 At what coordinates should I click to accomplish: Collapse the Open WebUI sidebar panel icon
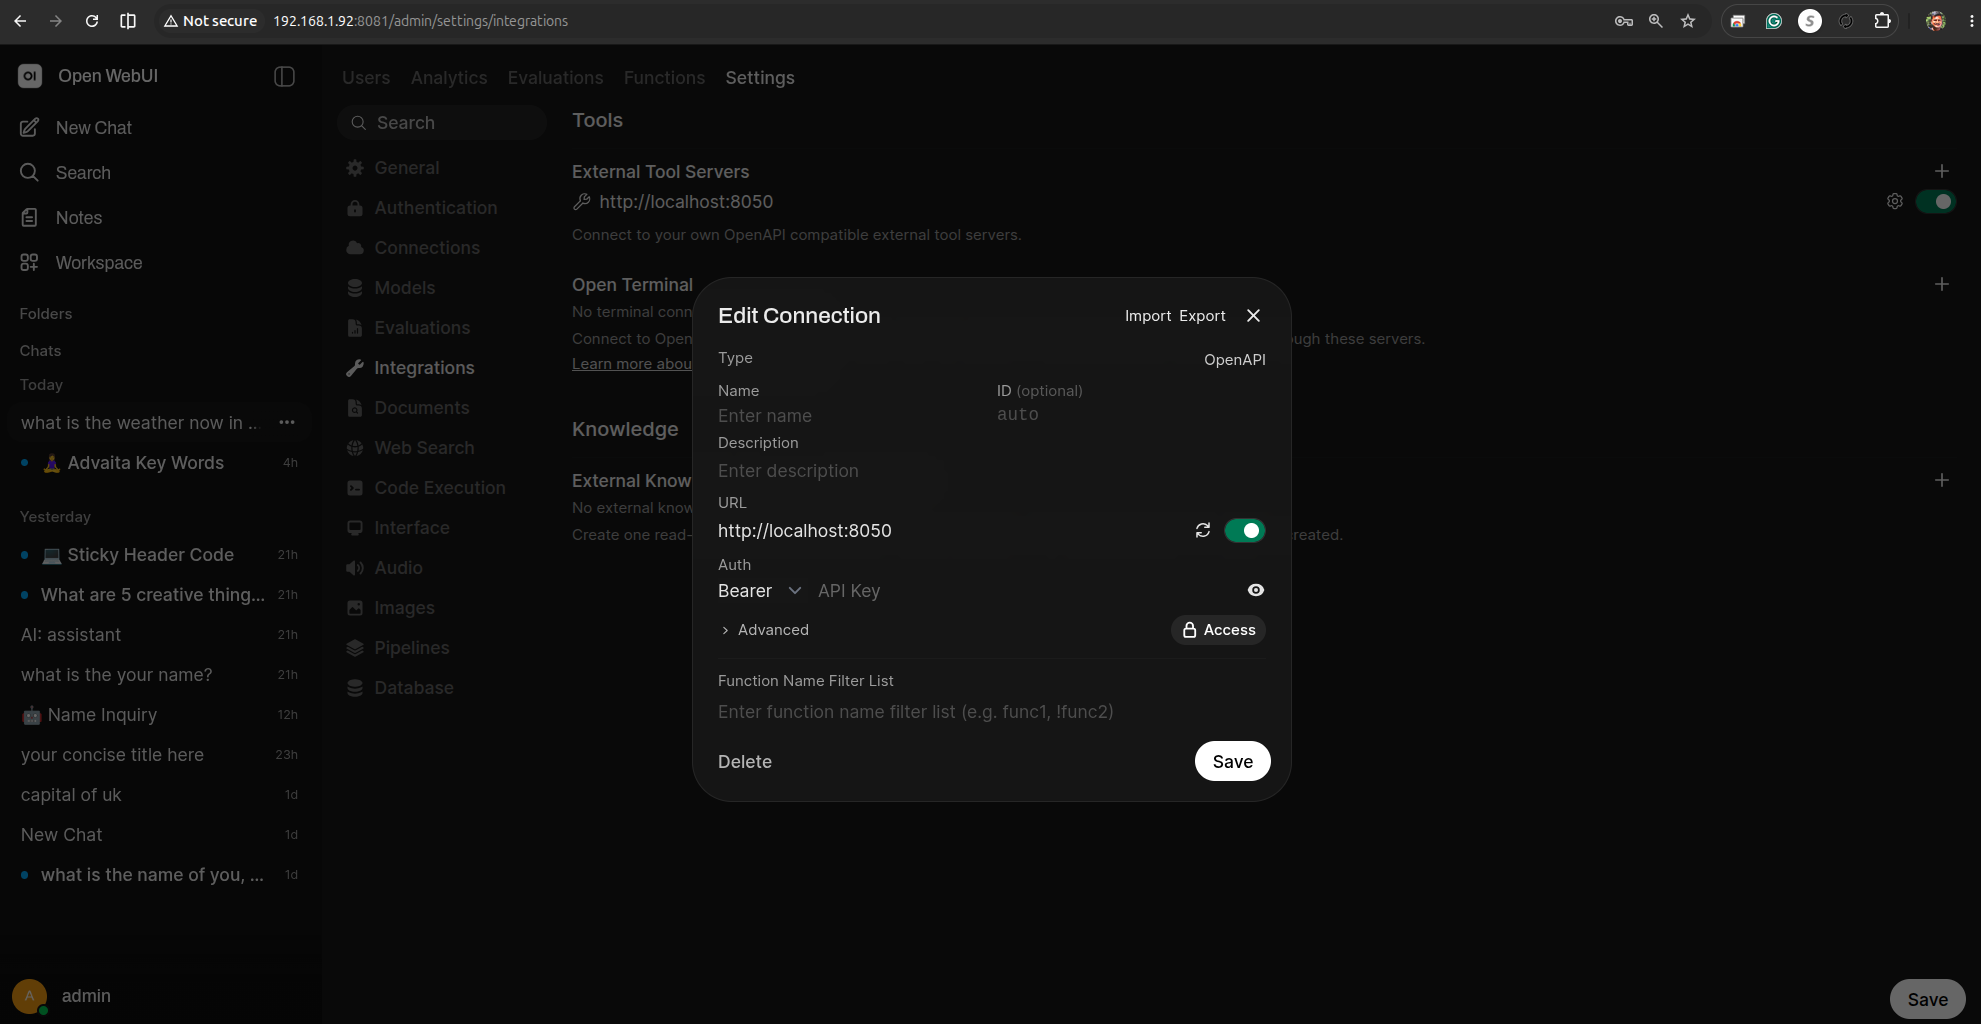(284, 76)
